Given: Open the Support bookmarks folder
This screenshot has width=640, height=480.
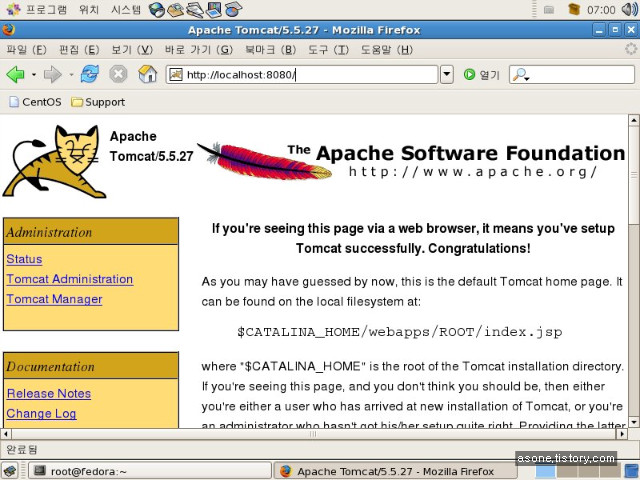Looking at the screenshot, I should pos(98,102).
